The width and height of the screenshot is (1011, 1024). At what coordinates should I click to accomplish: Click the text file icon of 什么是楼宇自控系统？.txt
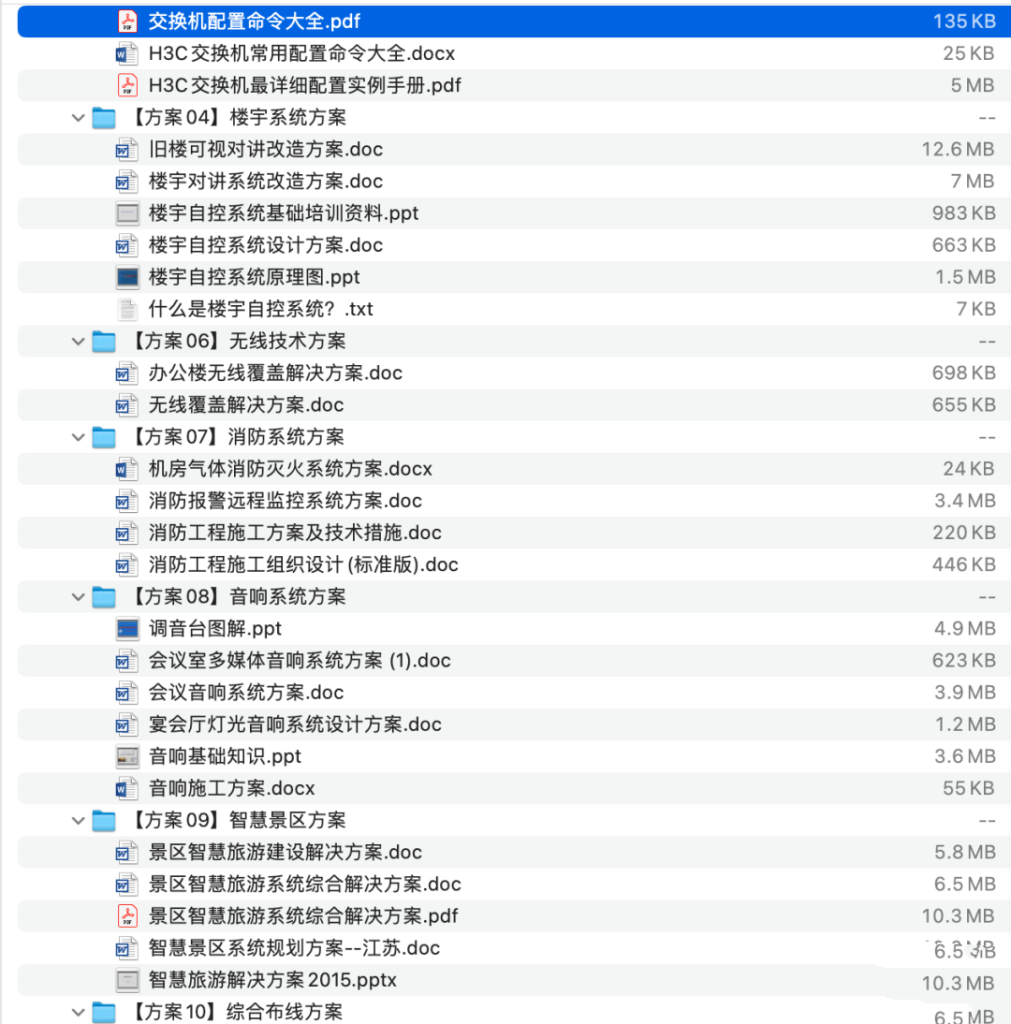(126, 309)
